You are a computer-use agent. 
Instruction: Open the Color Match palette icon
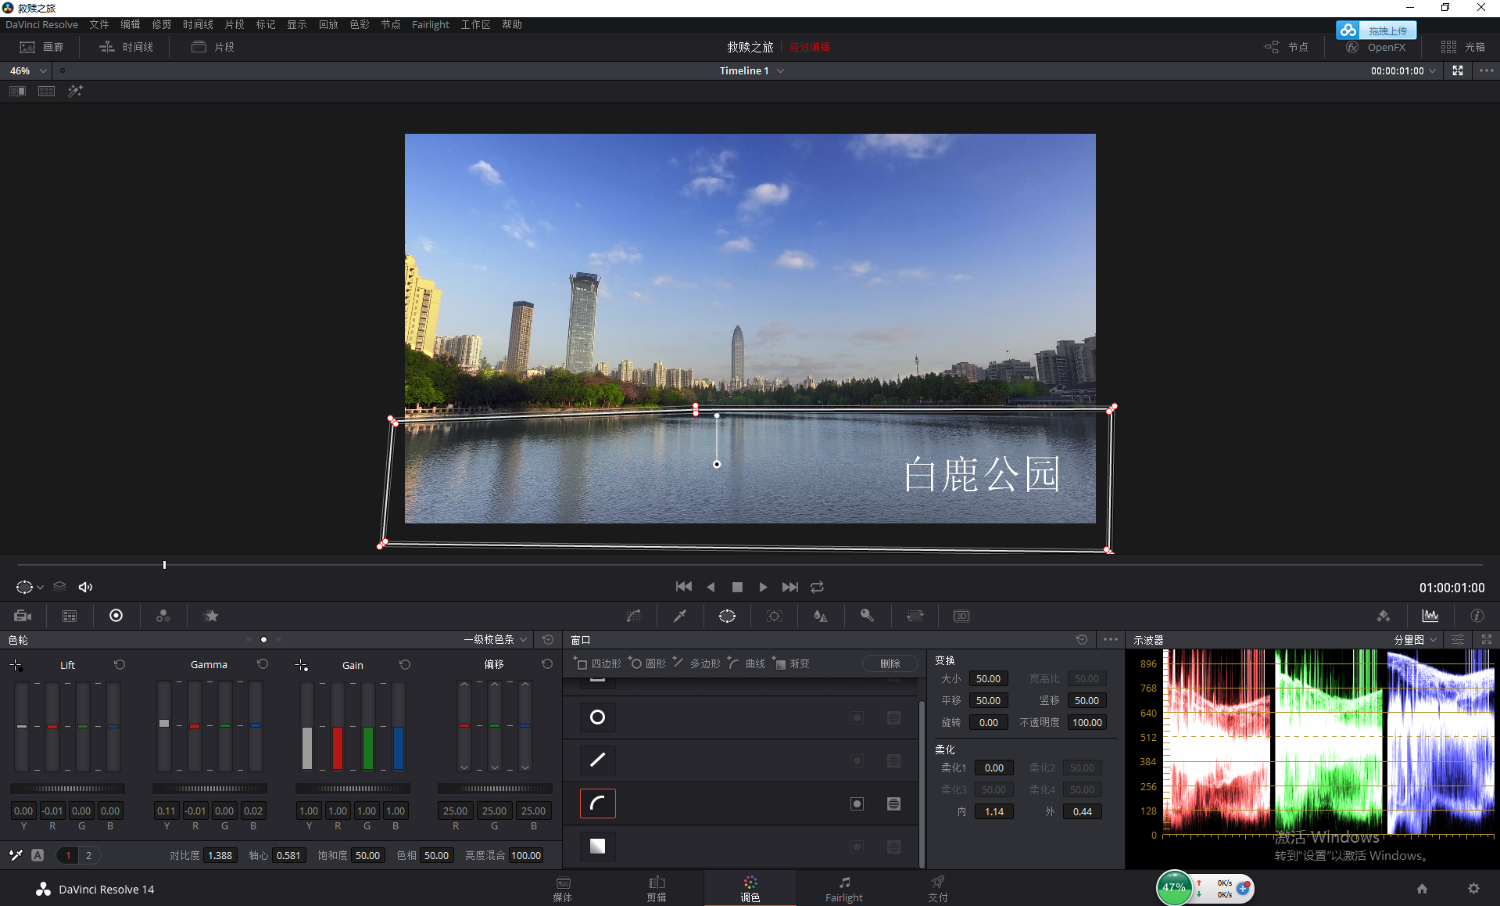pyautogui.click(x=70, y=616)
